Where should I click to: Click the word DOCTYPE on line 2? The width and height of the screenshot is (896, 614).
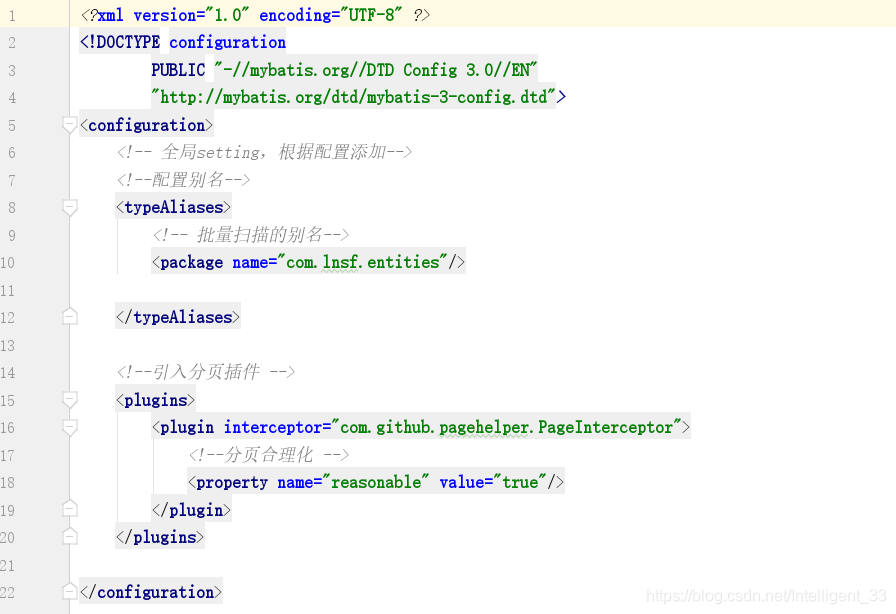pyautogui.click(x=128, y=42)
